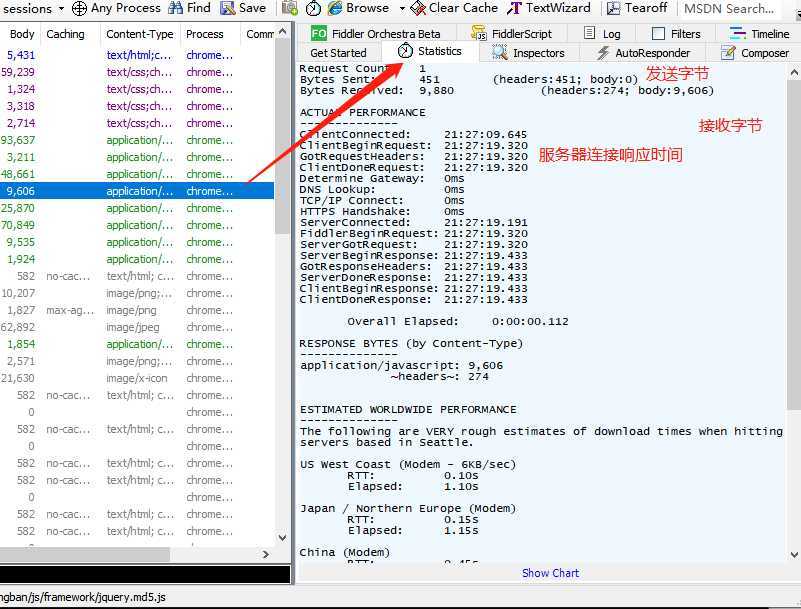Click the Statistics panel scroll-down arrow
This screenshot has width=801, height=609.
pos(794,554)
